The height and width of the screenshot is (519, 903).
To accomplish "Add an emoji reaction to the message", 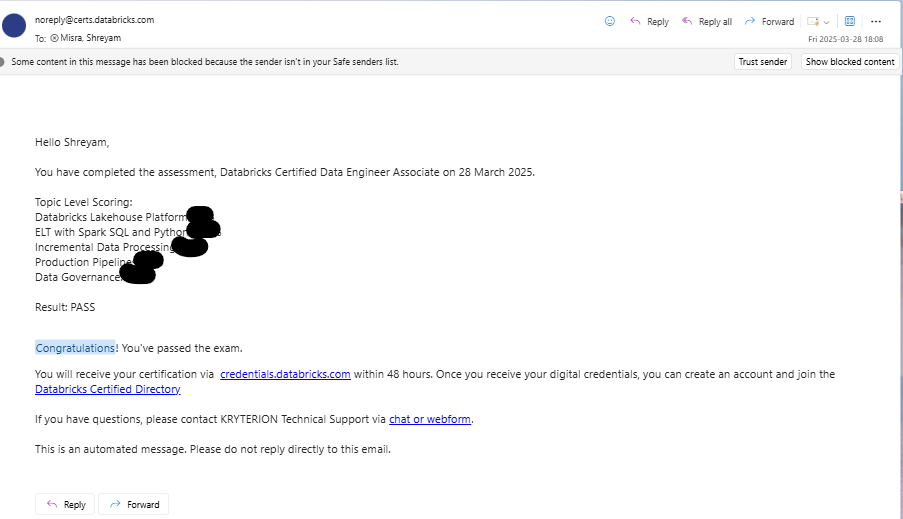I will (x=610, y=21).
